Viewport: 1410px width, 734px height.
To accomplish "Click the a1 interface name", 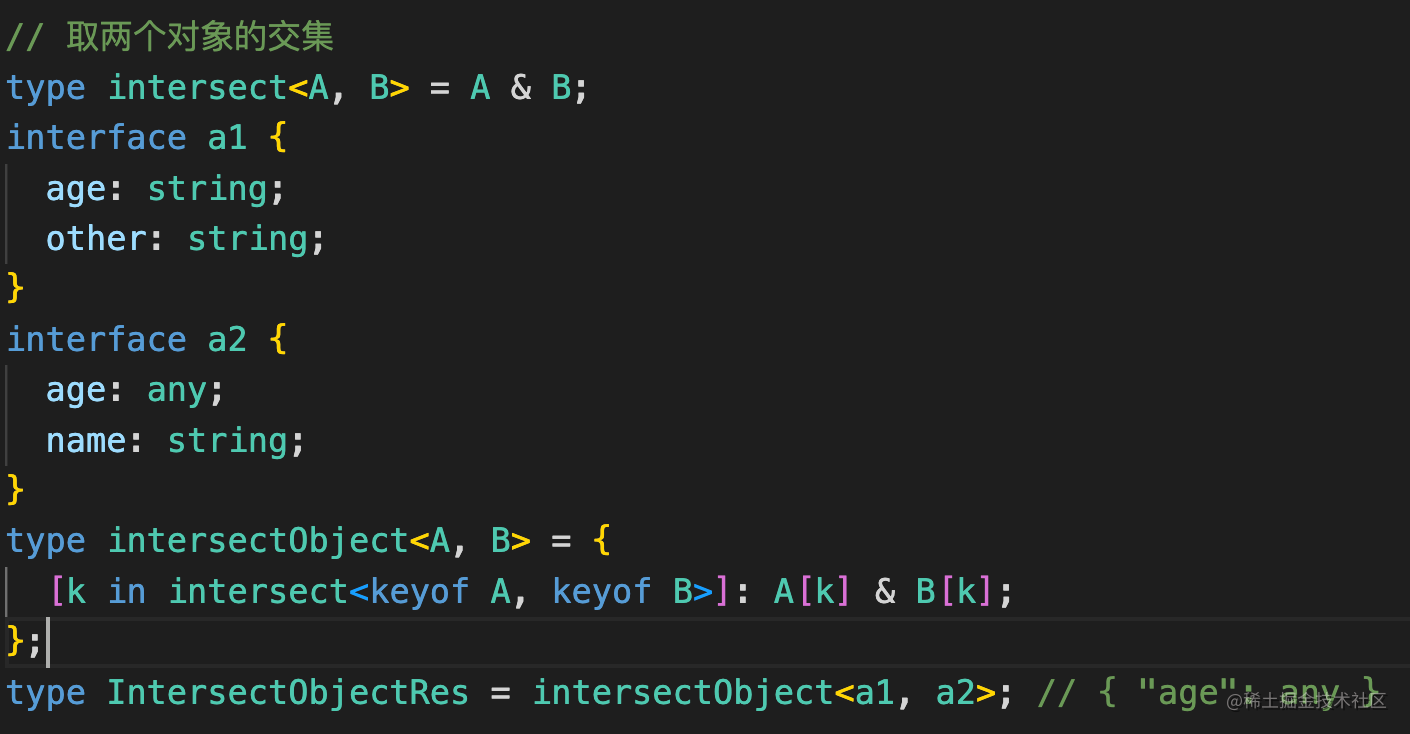I will coord(227,138).
